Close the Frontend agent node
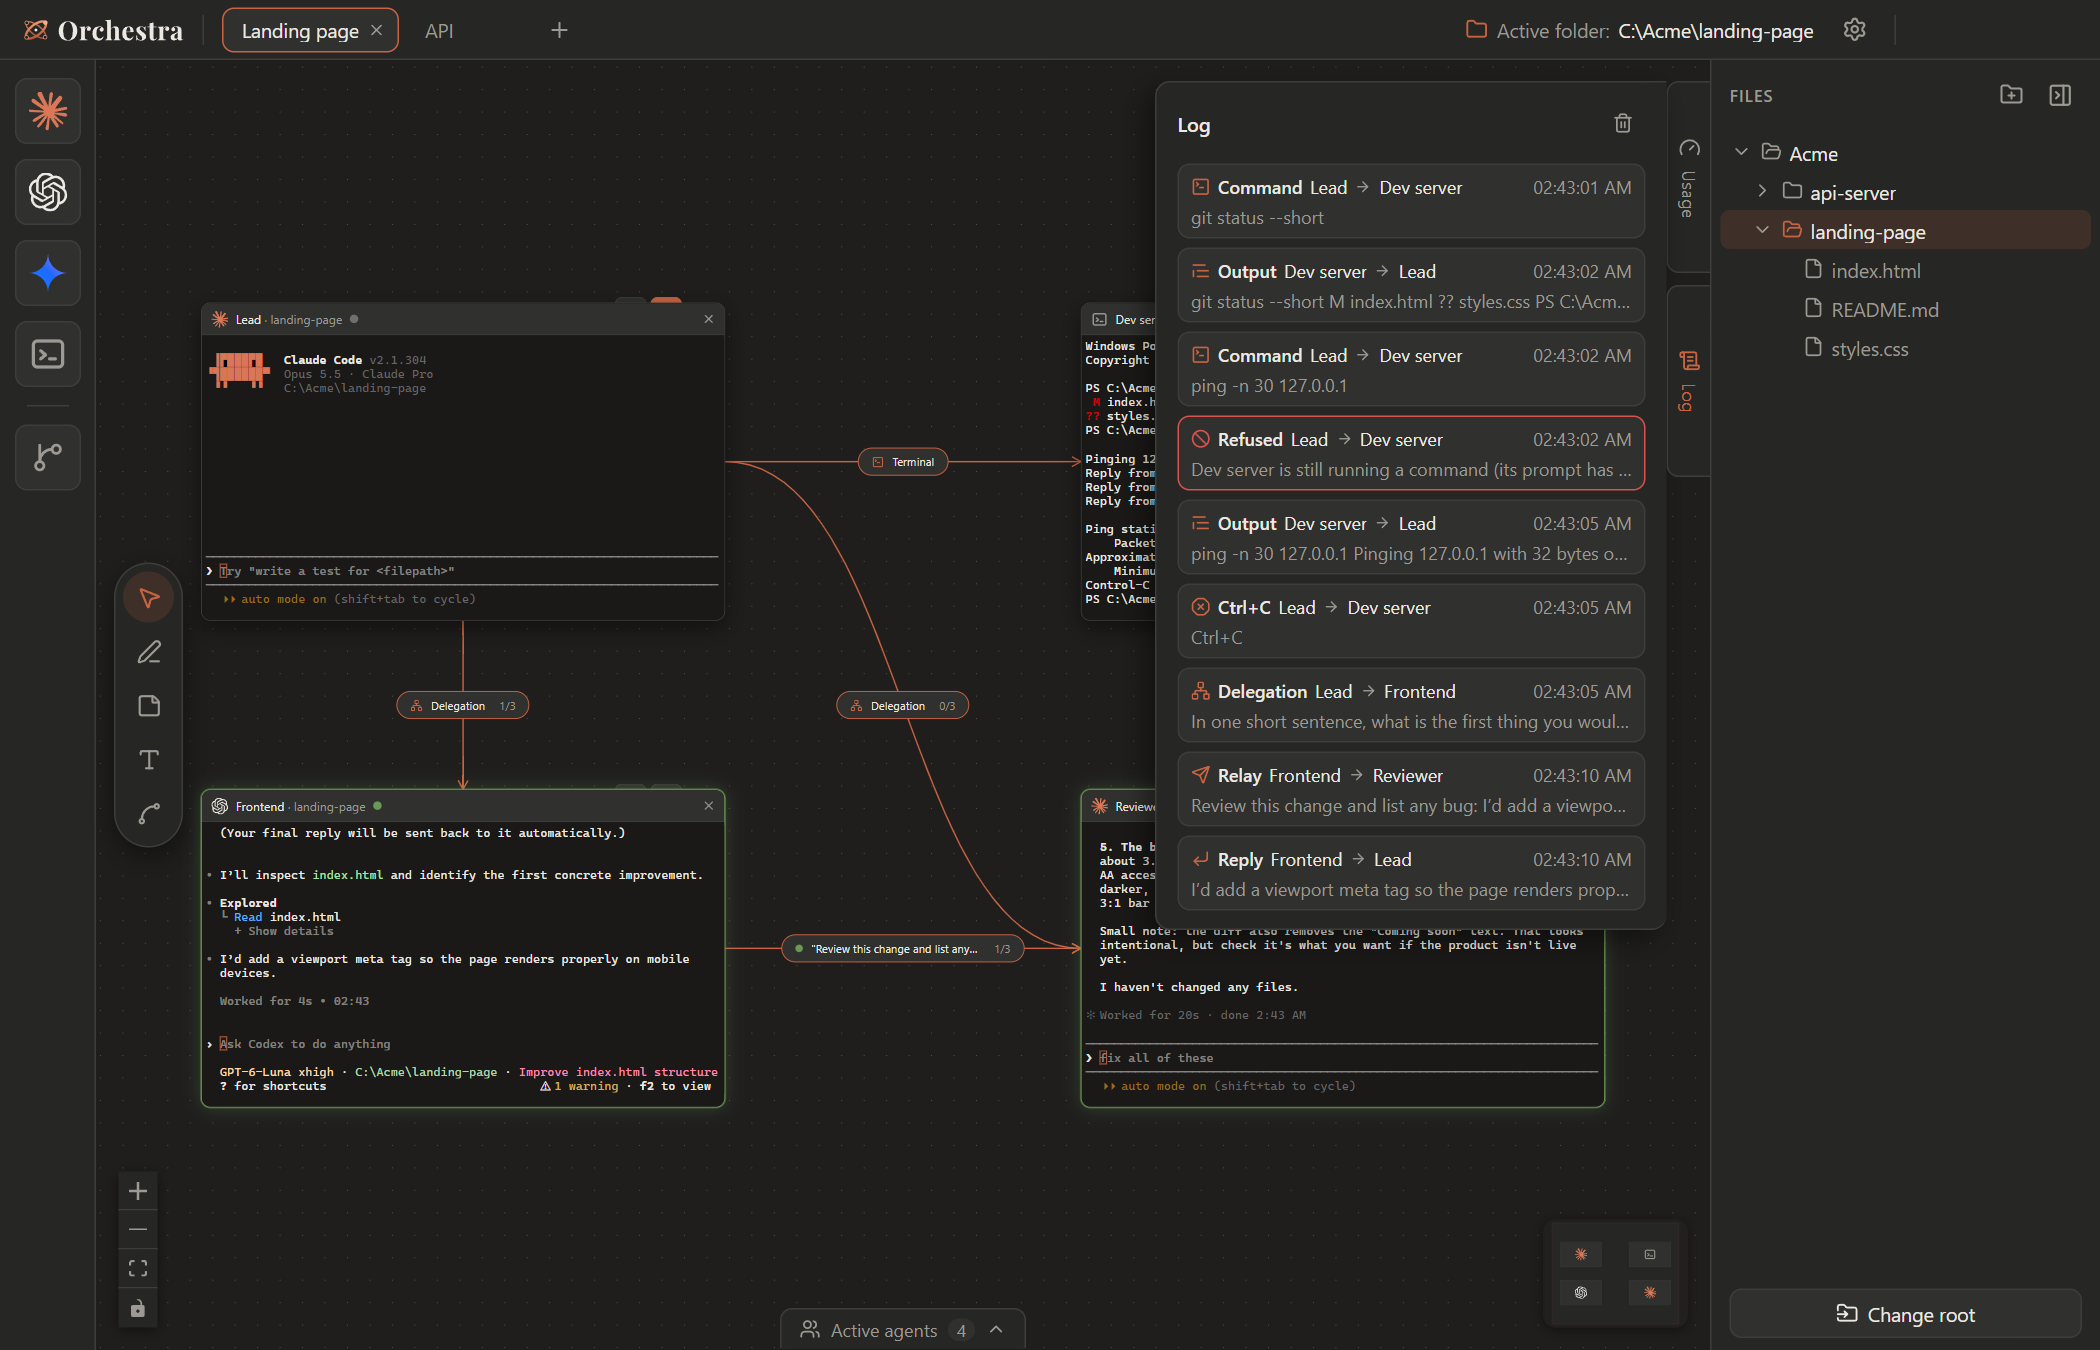Screen dimensions: 2100x1350 (x=709, y=806)
